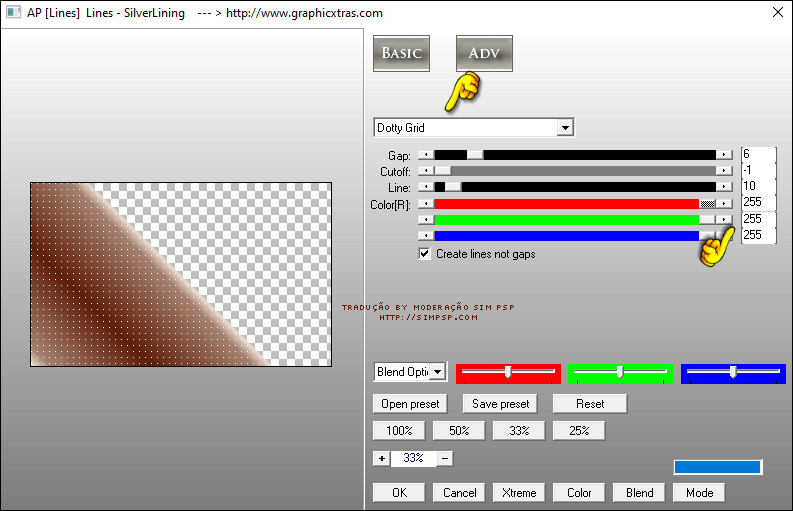Expand the Blend Options dropdown
The width and height of the screenshot is (793, 511).
click(x=436, y=372)
